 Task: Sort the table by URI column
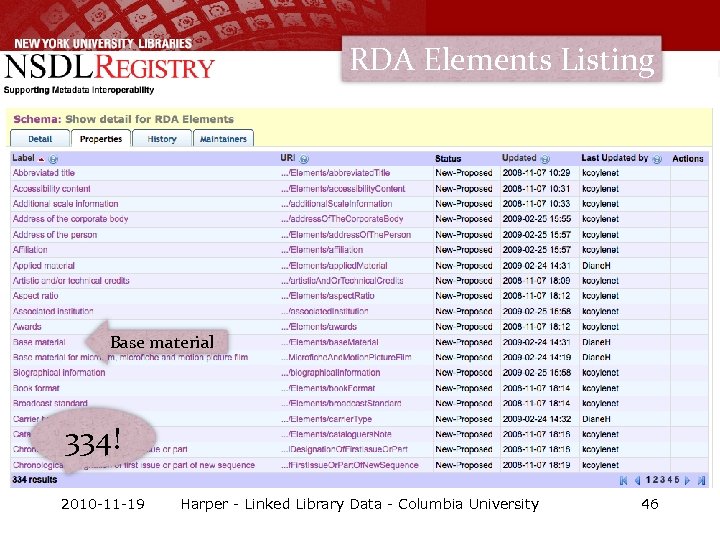click(287, 158)
